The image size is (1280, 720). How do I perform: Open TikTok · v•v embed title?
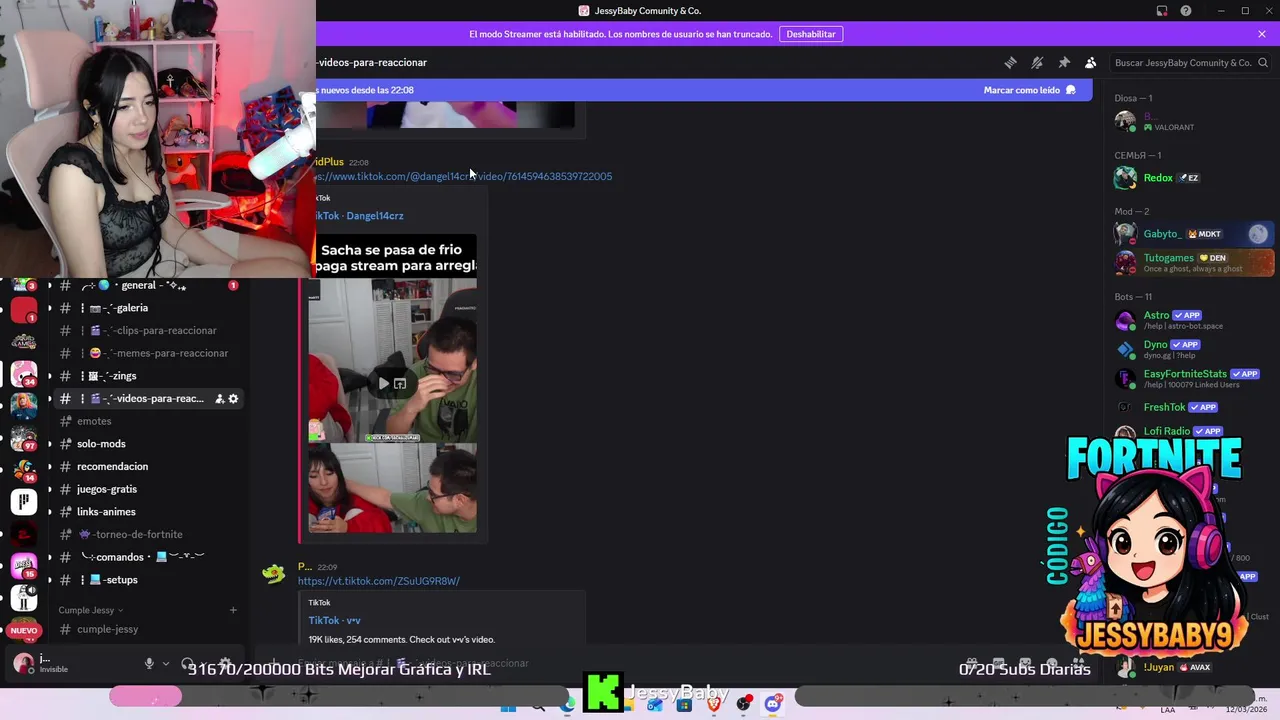coord(334,621)
